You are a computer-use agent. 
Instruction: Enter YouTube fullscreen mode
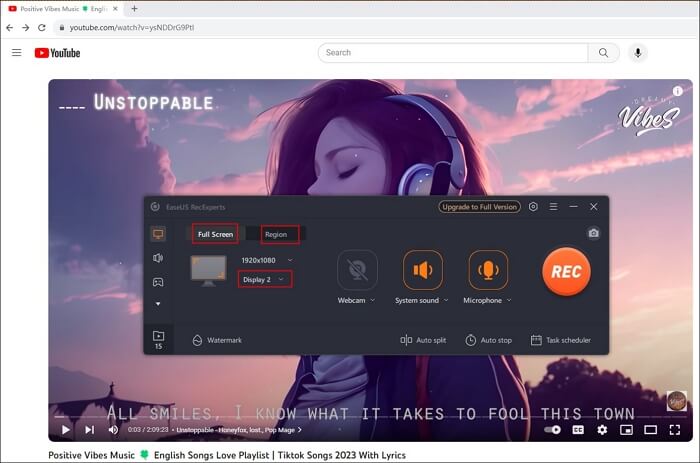675,430
